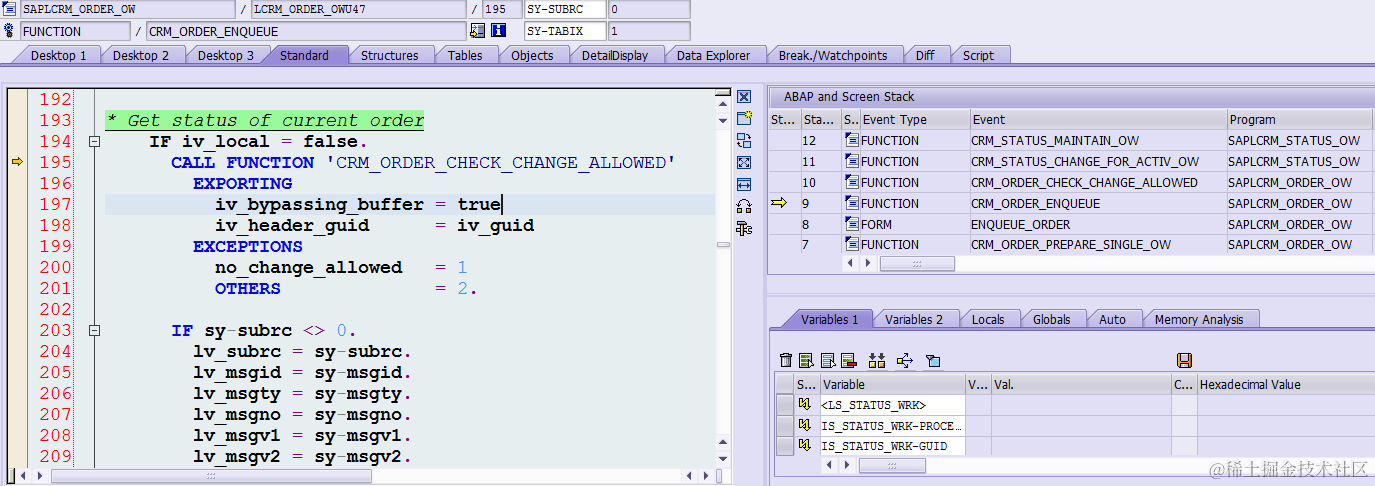This screenshot has width=1375, height=486.
Task: Switch to Desktop 3 tab
Action: tap(225, 56)
